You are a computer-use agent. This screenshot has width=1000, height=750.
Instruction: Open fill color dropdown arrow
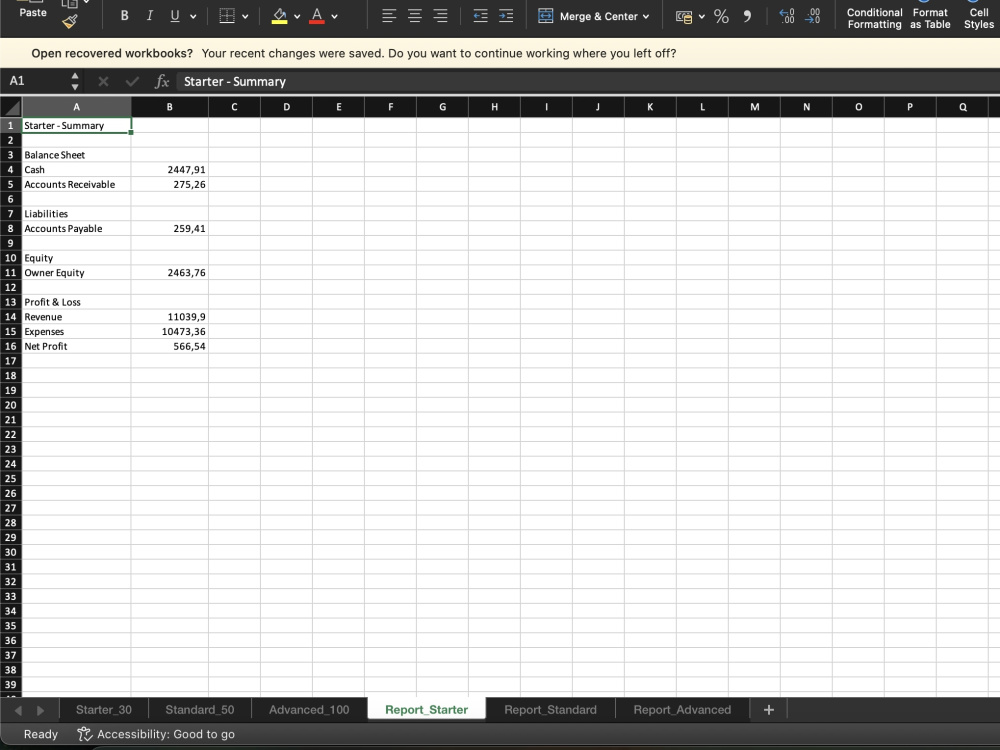click(x=297, y=17)
